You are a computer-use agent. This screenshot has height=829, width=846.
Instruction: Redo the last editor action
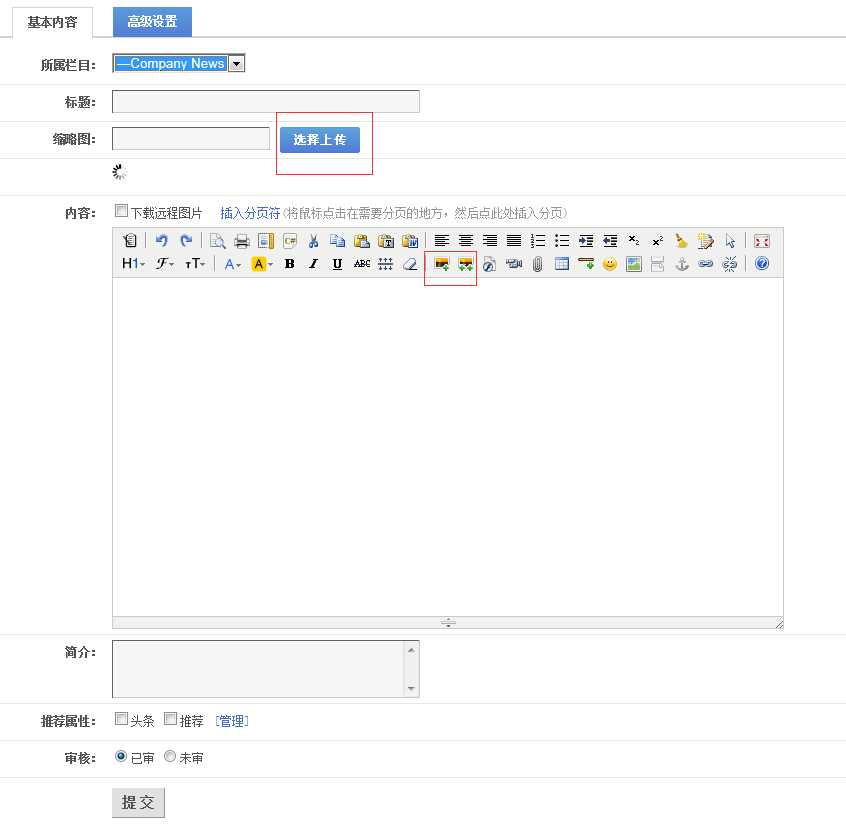pos(186,241)
